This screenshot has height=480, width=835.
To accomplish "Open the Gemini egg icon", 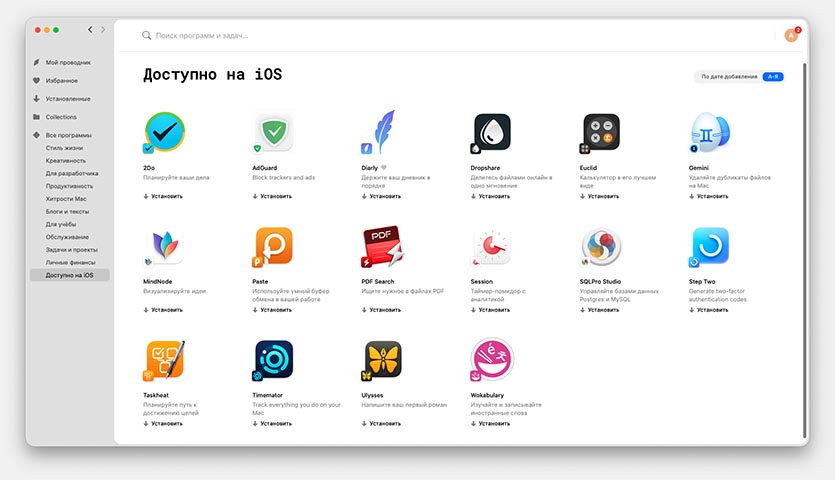I will point(710,132).
